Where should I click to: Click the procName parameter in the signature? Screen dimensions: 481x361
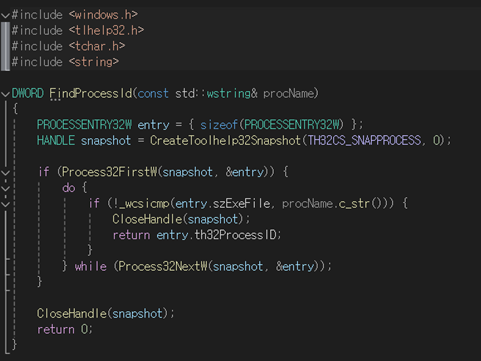289,93
